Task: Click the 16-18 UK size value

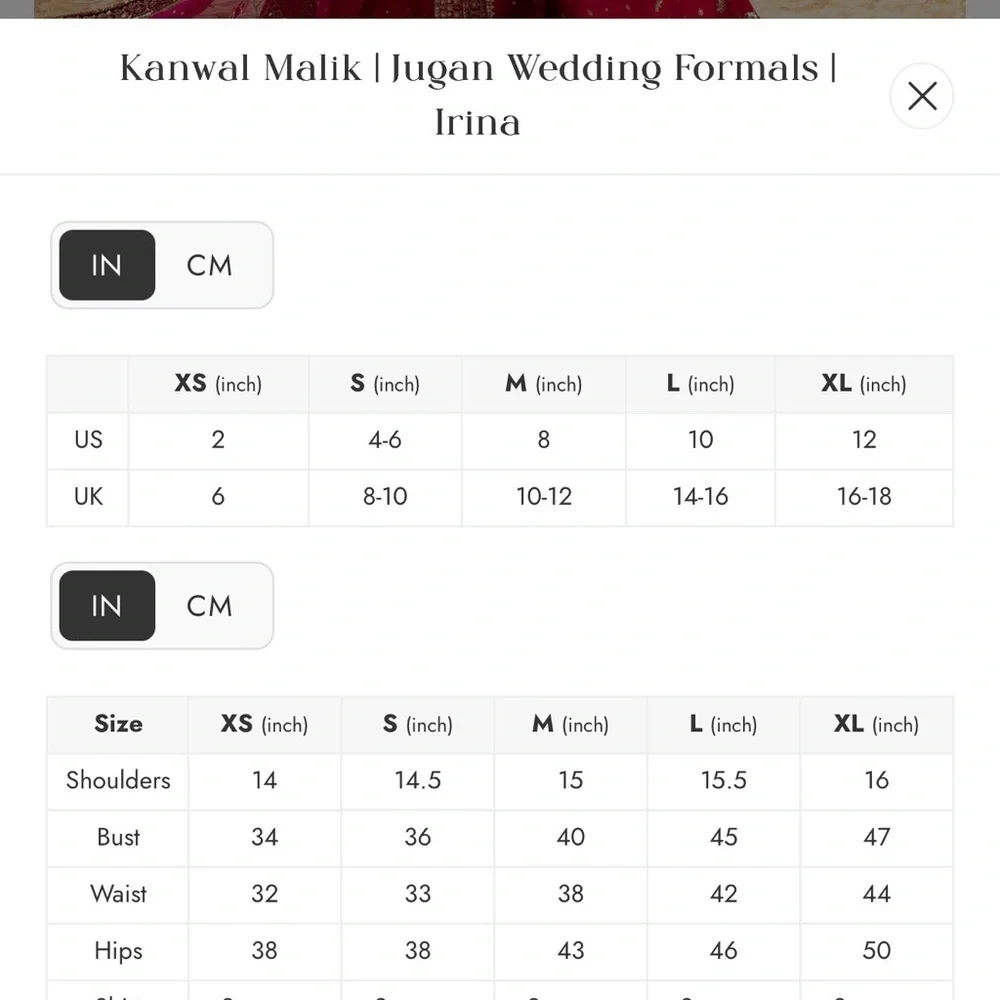Action: click(x=863, y=497)
